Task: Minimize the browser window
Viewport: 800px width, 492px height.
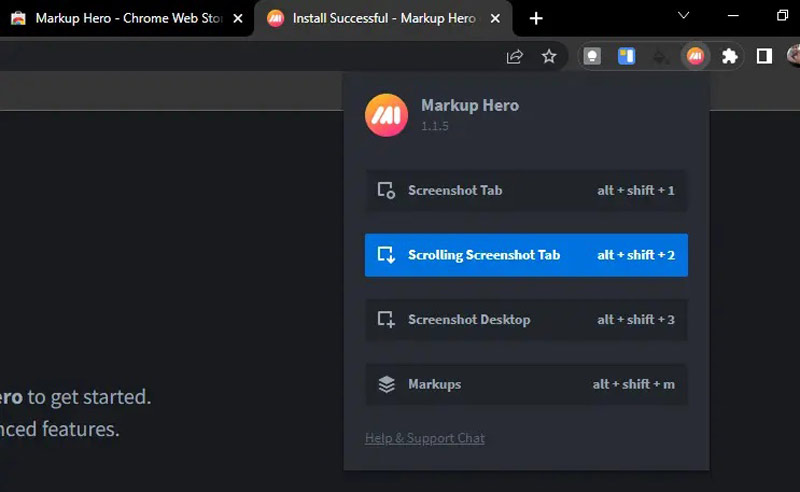Action: [x=733, y=15]
